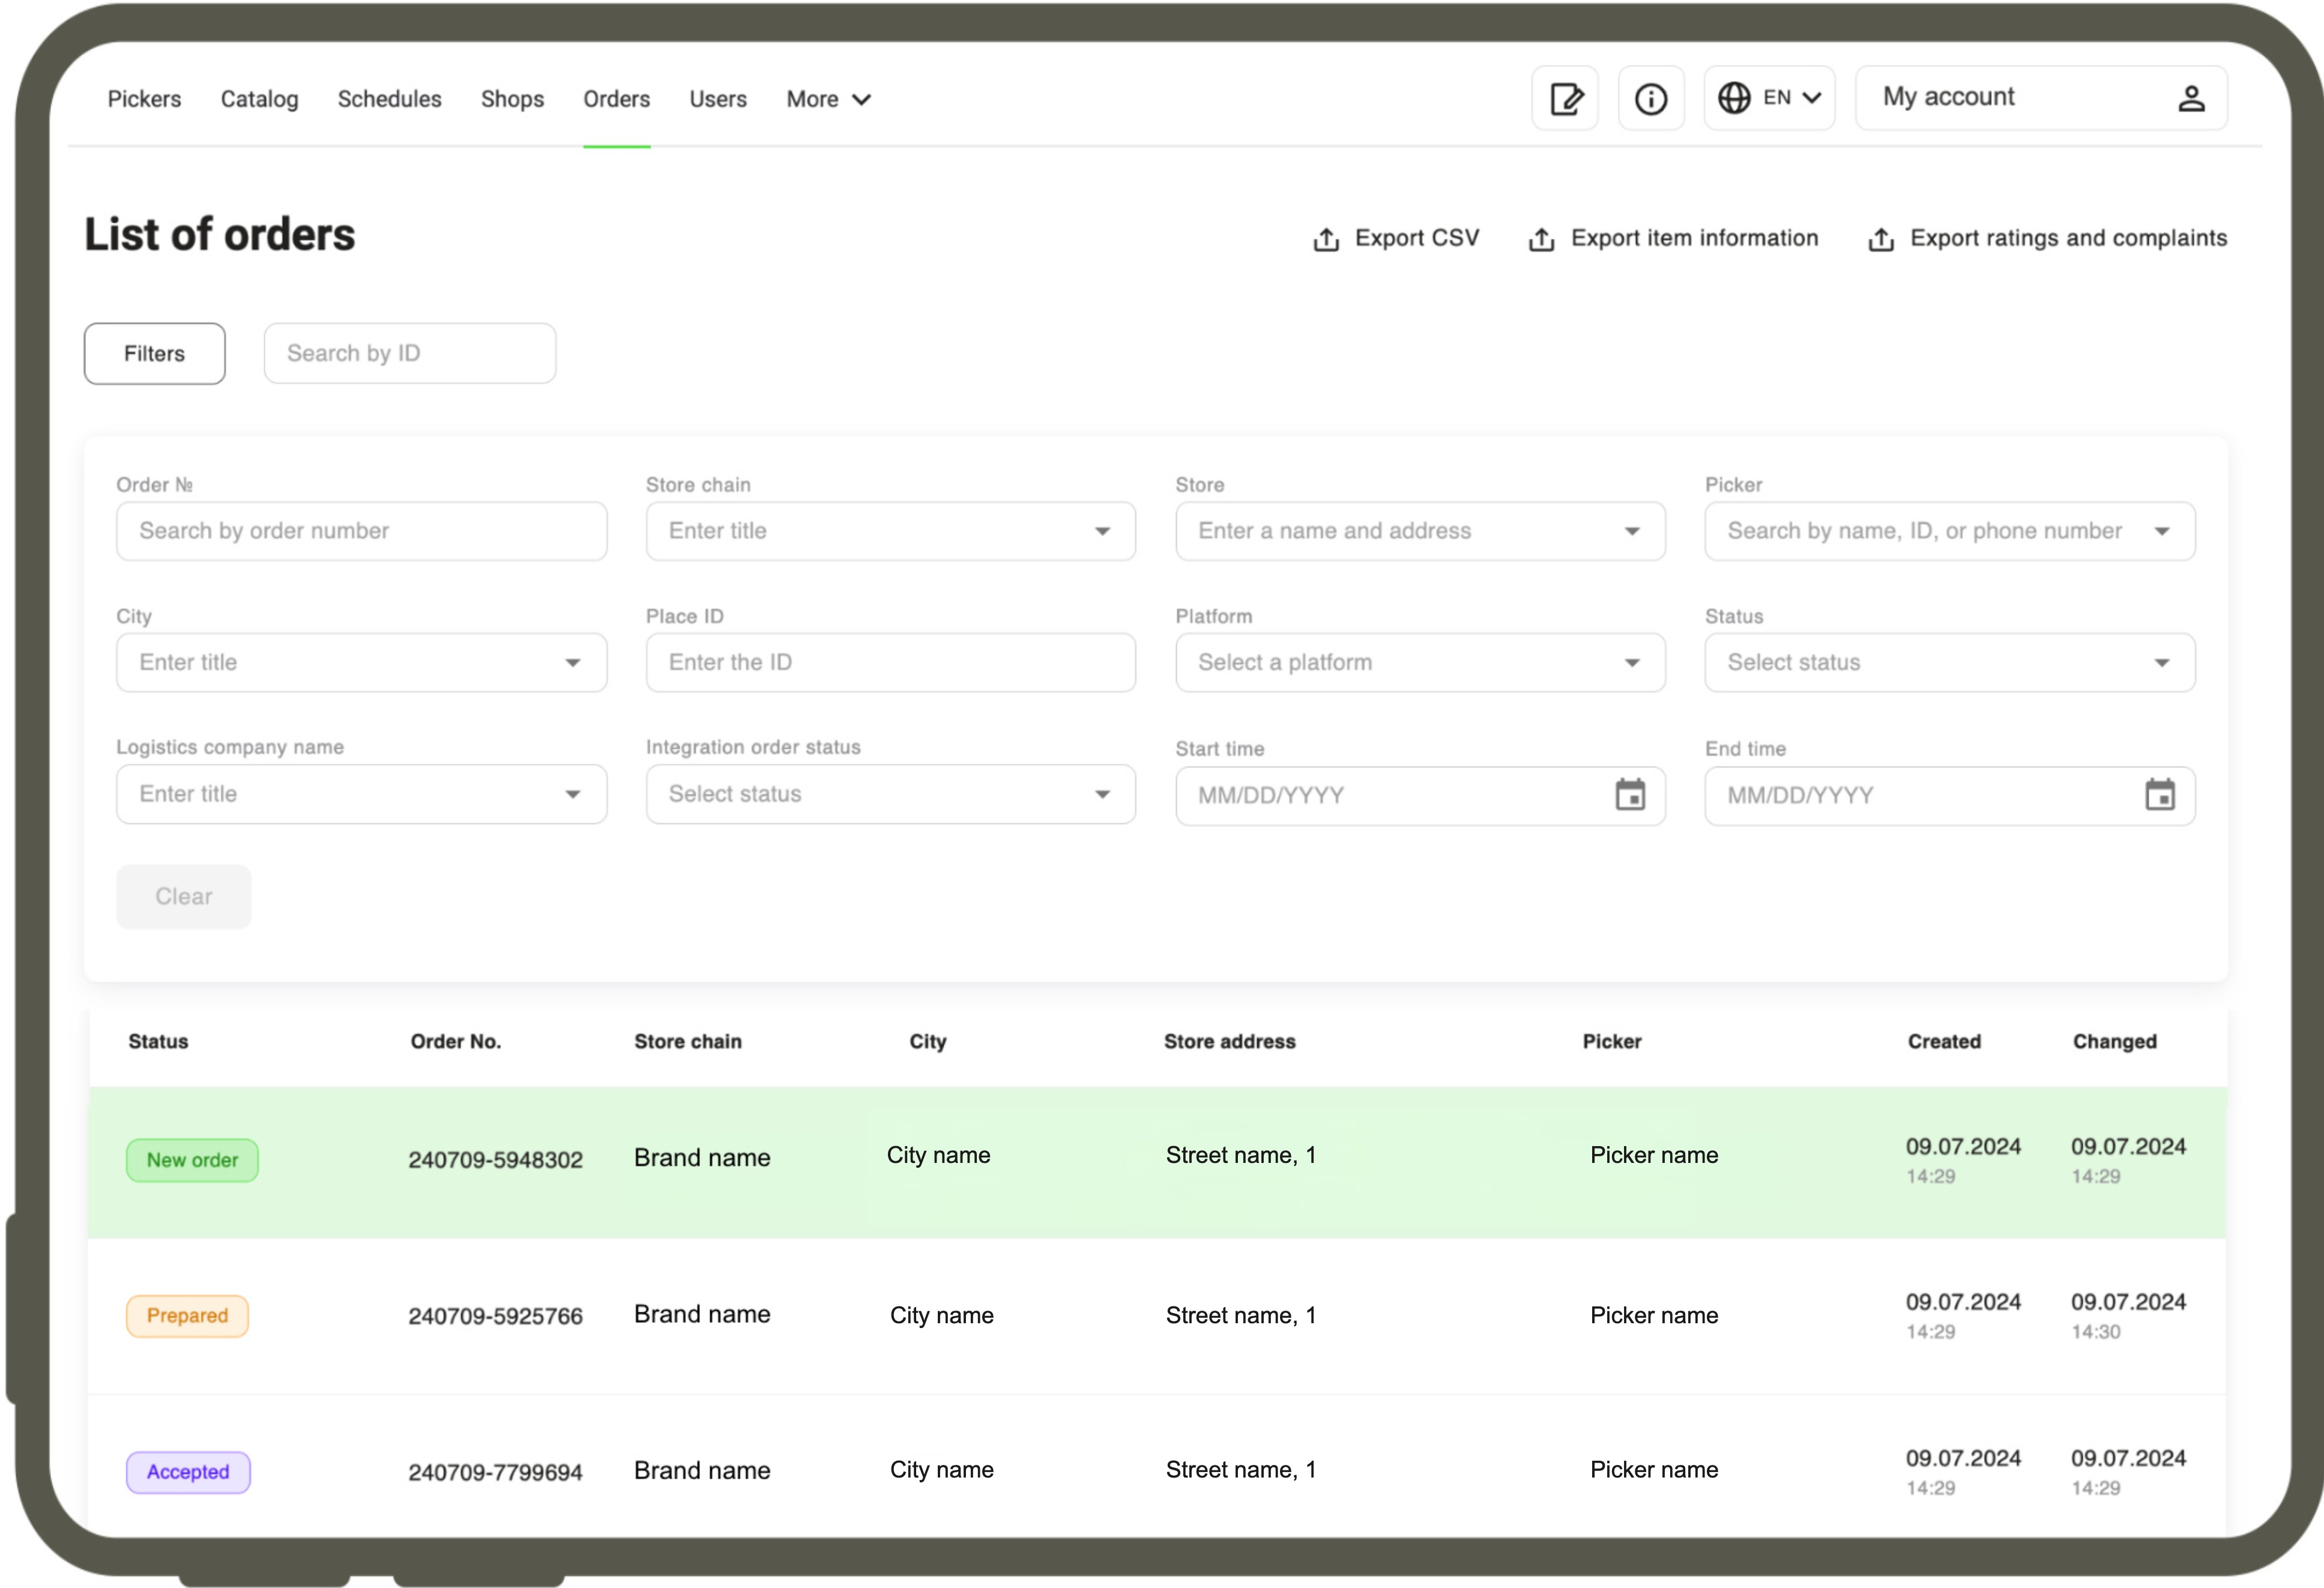The image size is (2324, 1588).
Task: Click Export CSV upload icon
Action: 1326,239
